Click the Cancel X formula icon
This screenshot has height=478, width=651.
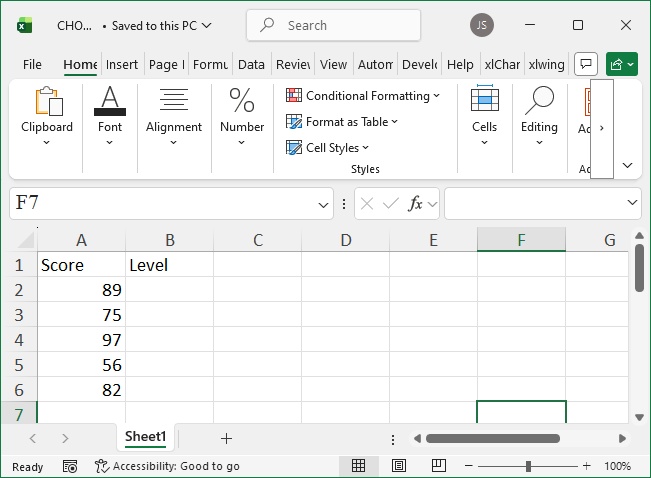[x=367, y=203]
